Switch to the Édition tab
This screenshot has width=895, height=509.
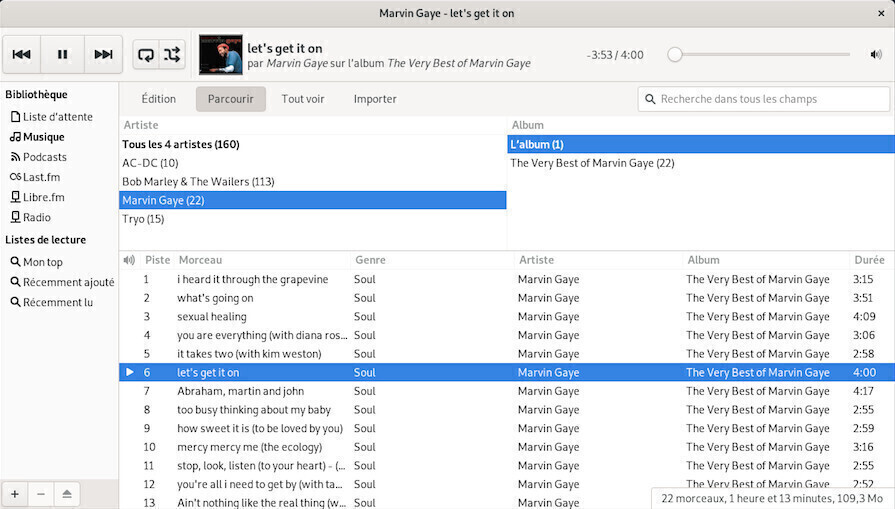pos(158,99)
